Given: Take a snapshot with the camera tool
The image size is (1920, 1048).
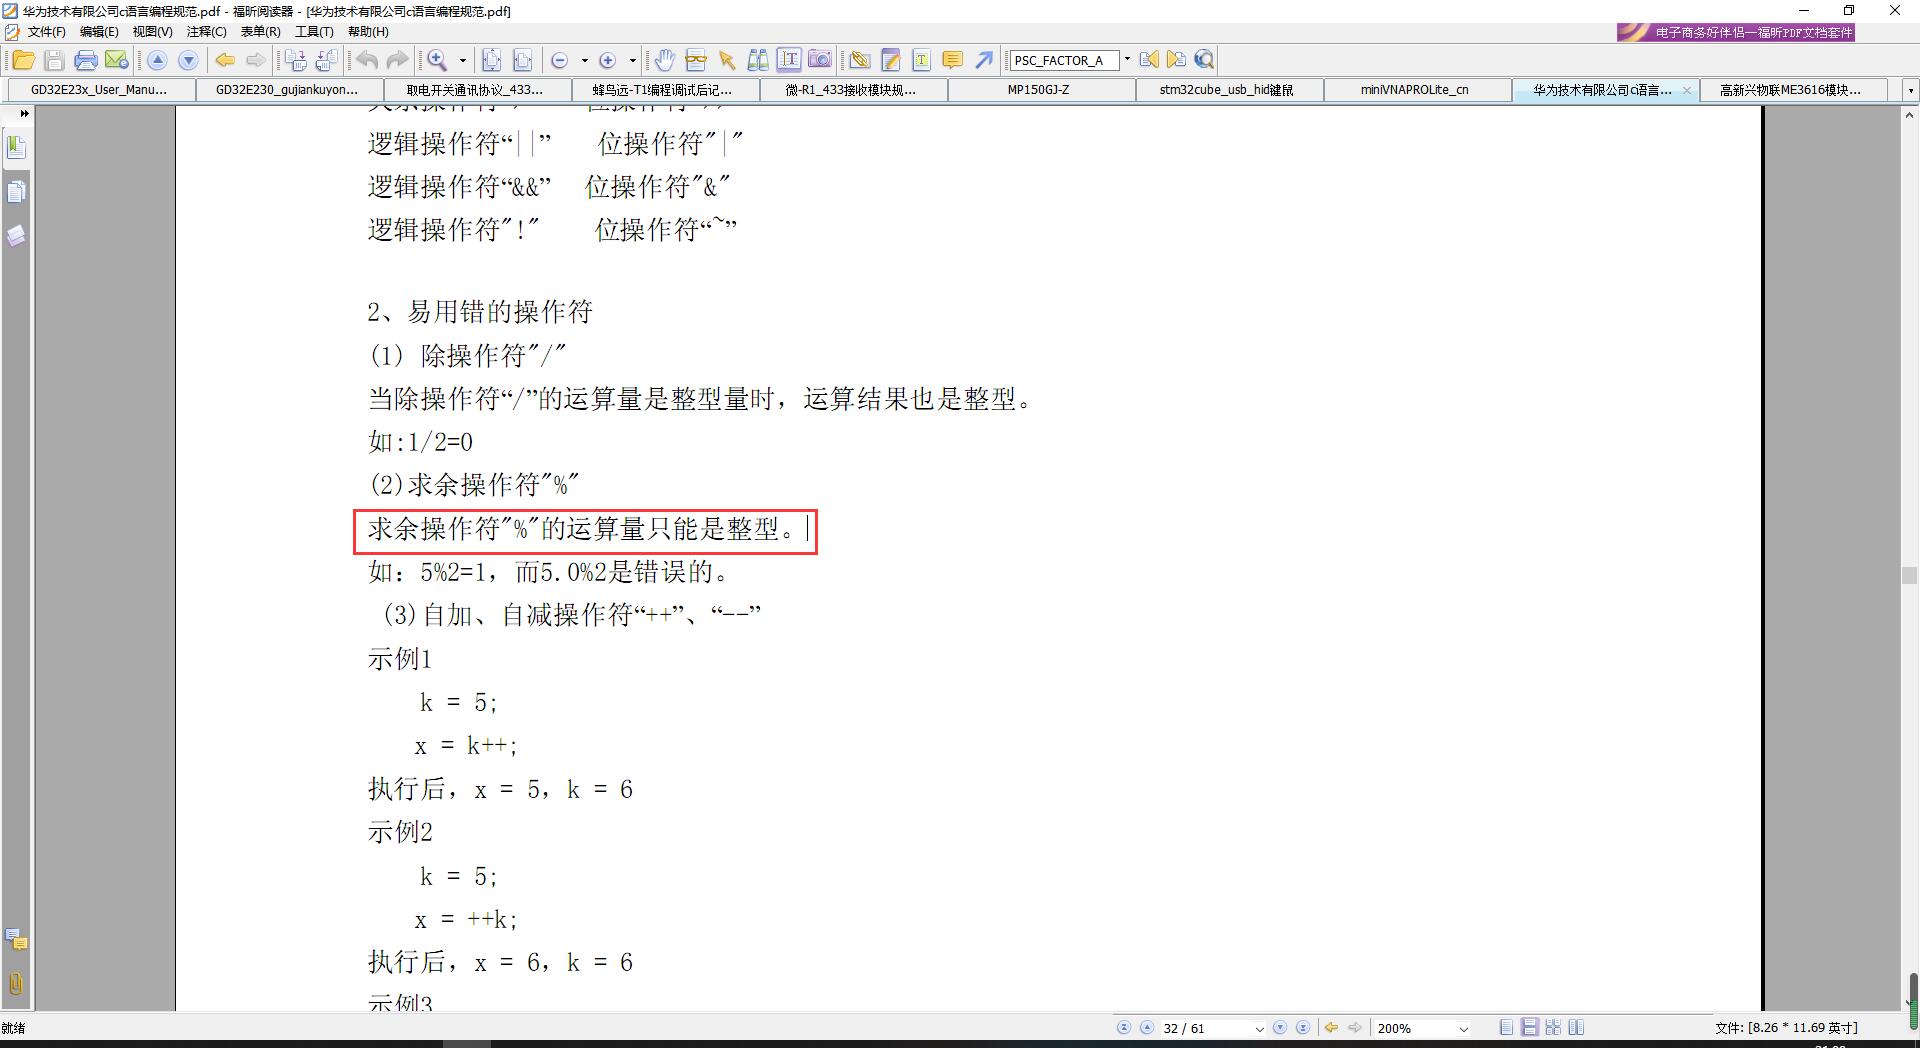Looking at the screenshot, I should [820, 60].
